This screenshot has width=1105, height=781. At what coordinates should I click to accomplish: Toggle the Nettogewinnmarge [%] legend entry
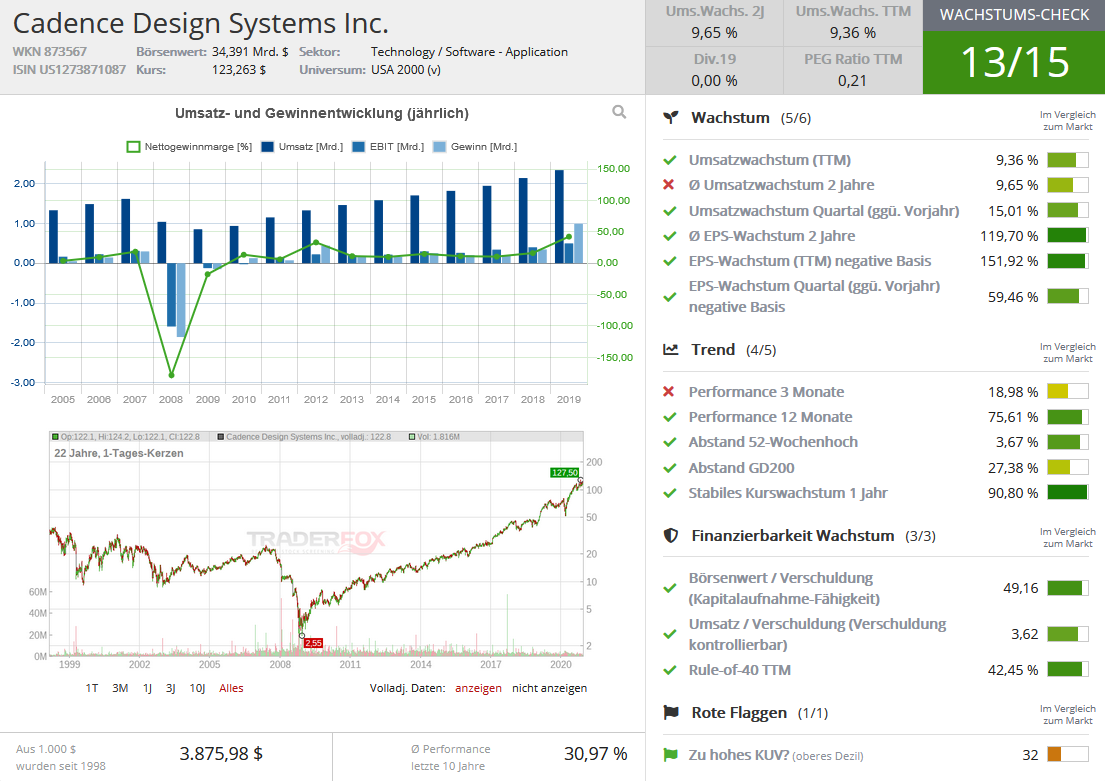click(189, 147)
